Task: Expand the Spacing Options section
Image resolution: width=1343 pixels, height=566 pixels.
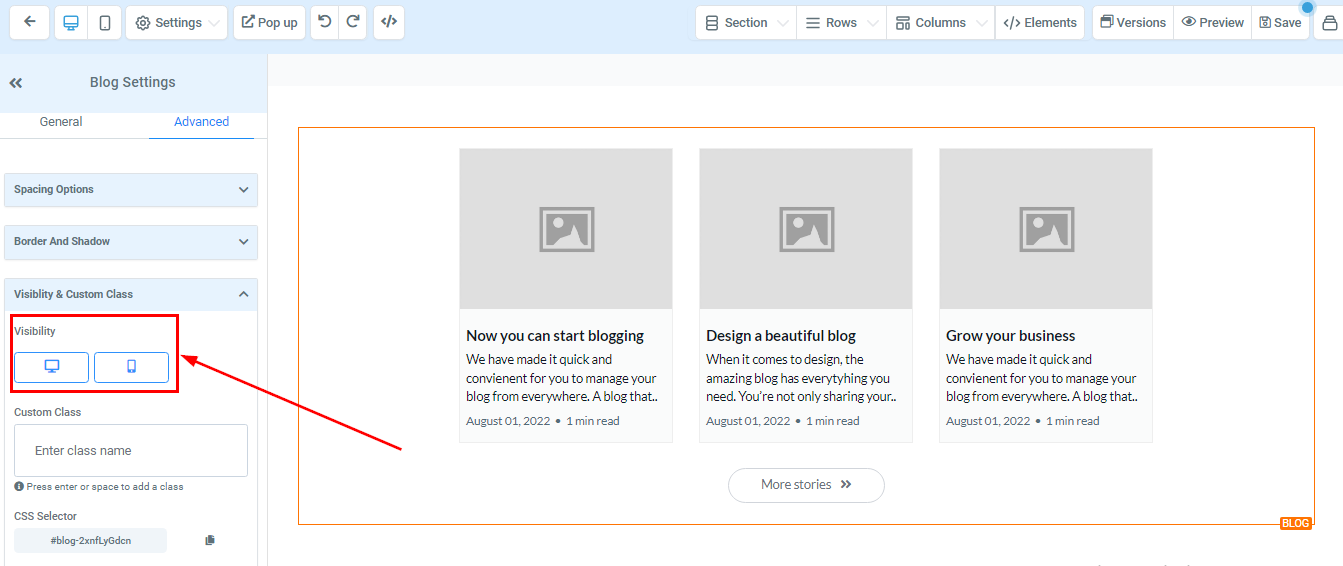Action: 131,190
